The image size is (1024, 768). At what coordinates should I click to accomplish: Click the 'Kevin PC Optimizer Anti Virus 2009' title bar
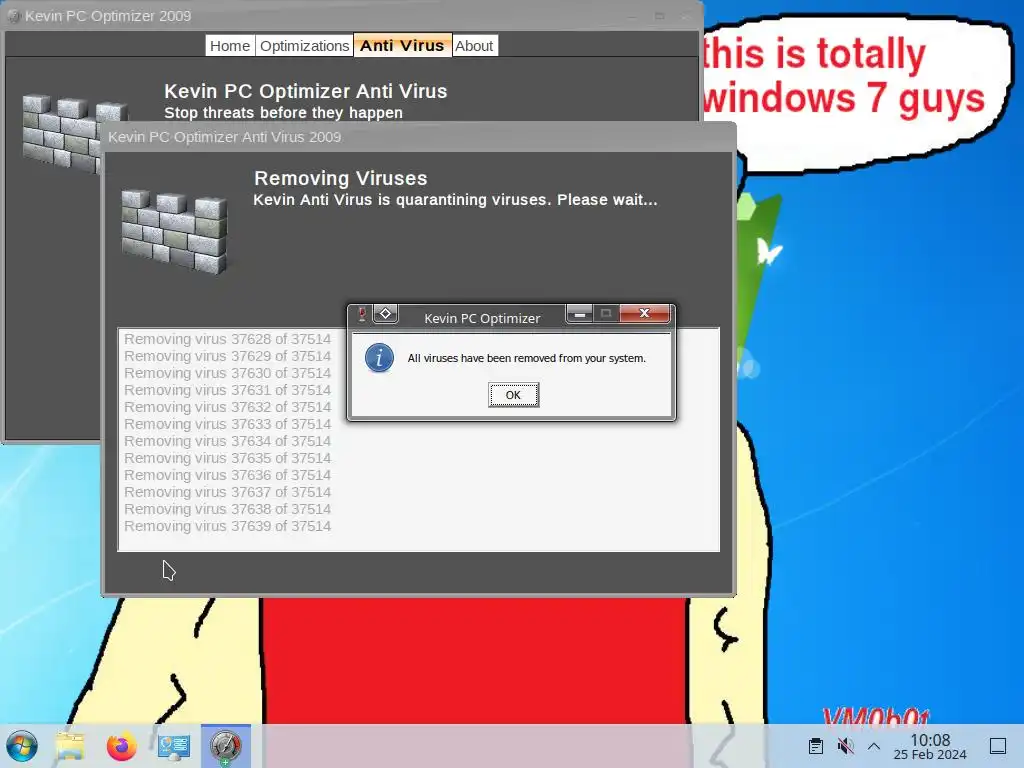tap(419, 137)
